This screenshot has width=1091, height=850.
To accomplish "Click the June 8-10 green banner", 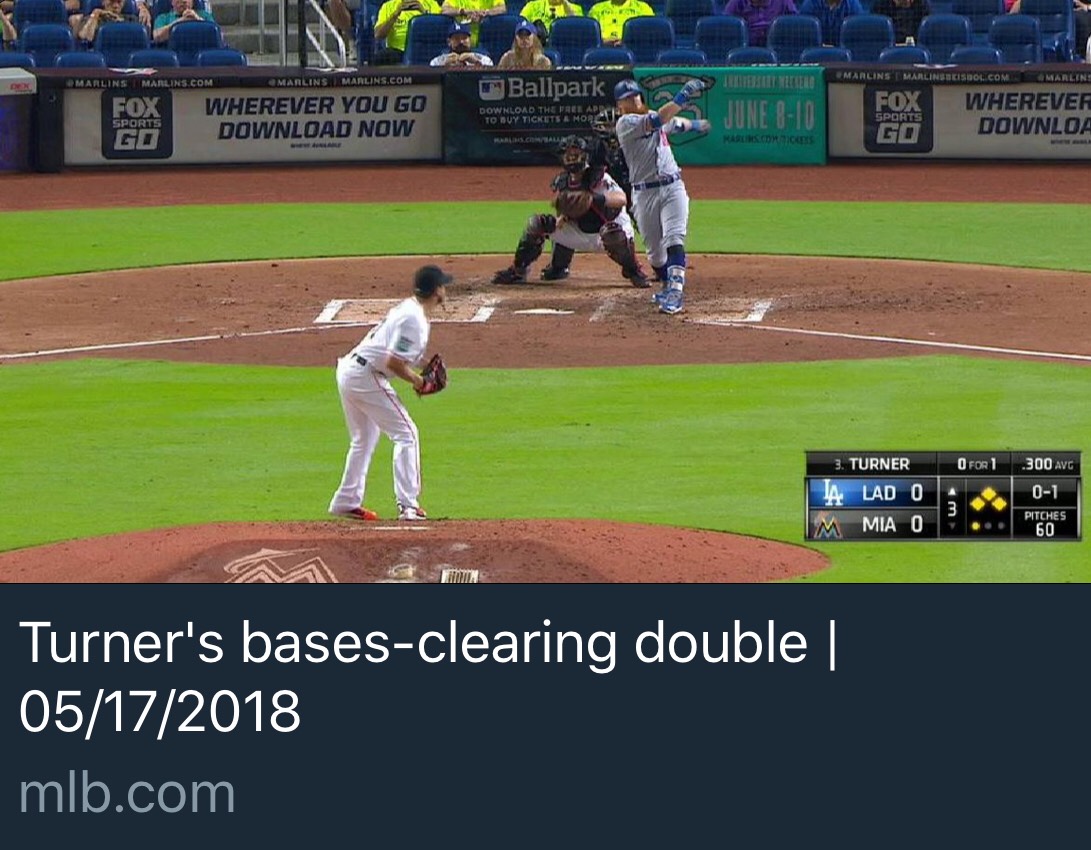I will click(731, 115).
